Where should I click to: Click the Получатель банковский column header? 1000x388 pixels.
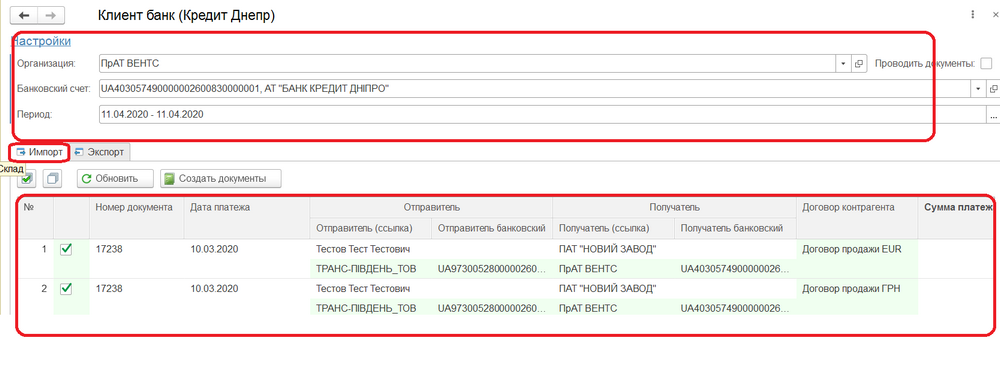pos(735,228)
